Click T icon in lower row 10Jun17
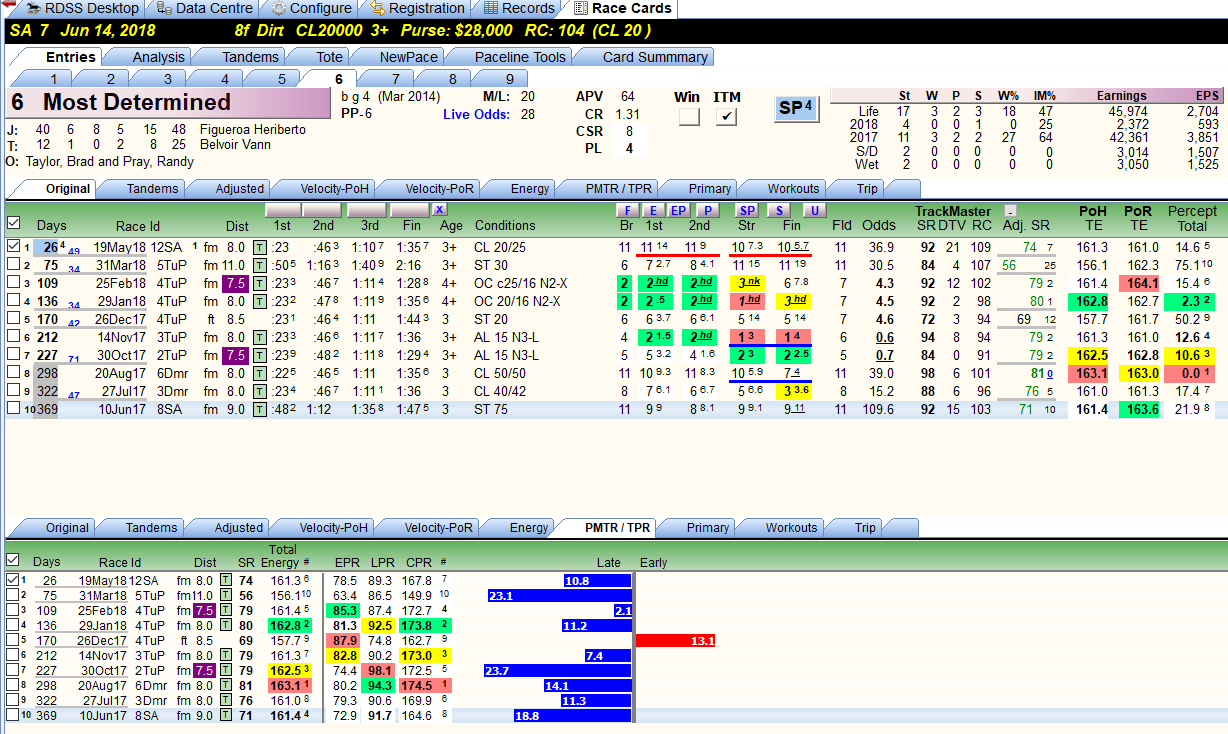The width and height of the screenshot is (1228, 734). point(226,715)
